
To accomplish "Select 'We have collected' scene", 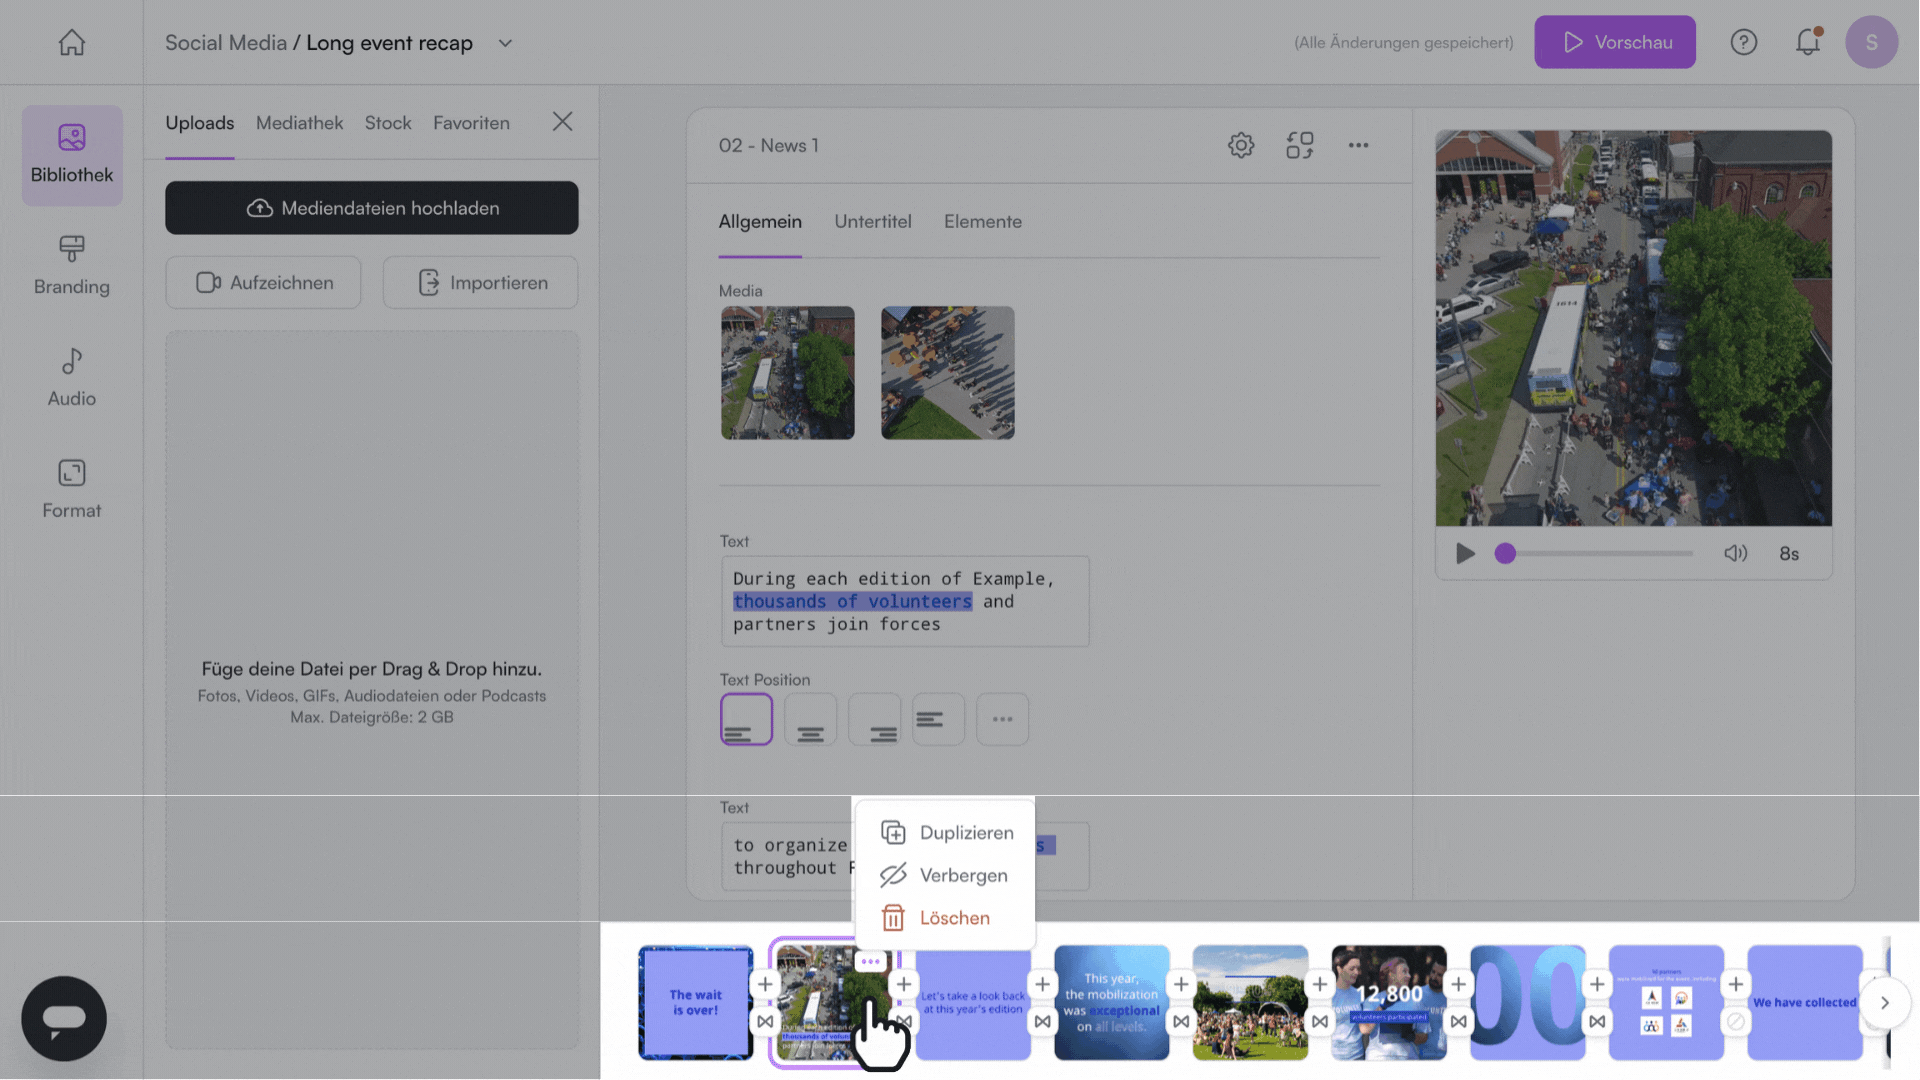I will point(1805,1002).
